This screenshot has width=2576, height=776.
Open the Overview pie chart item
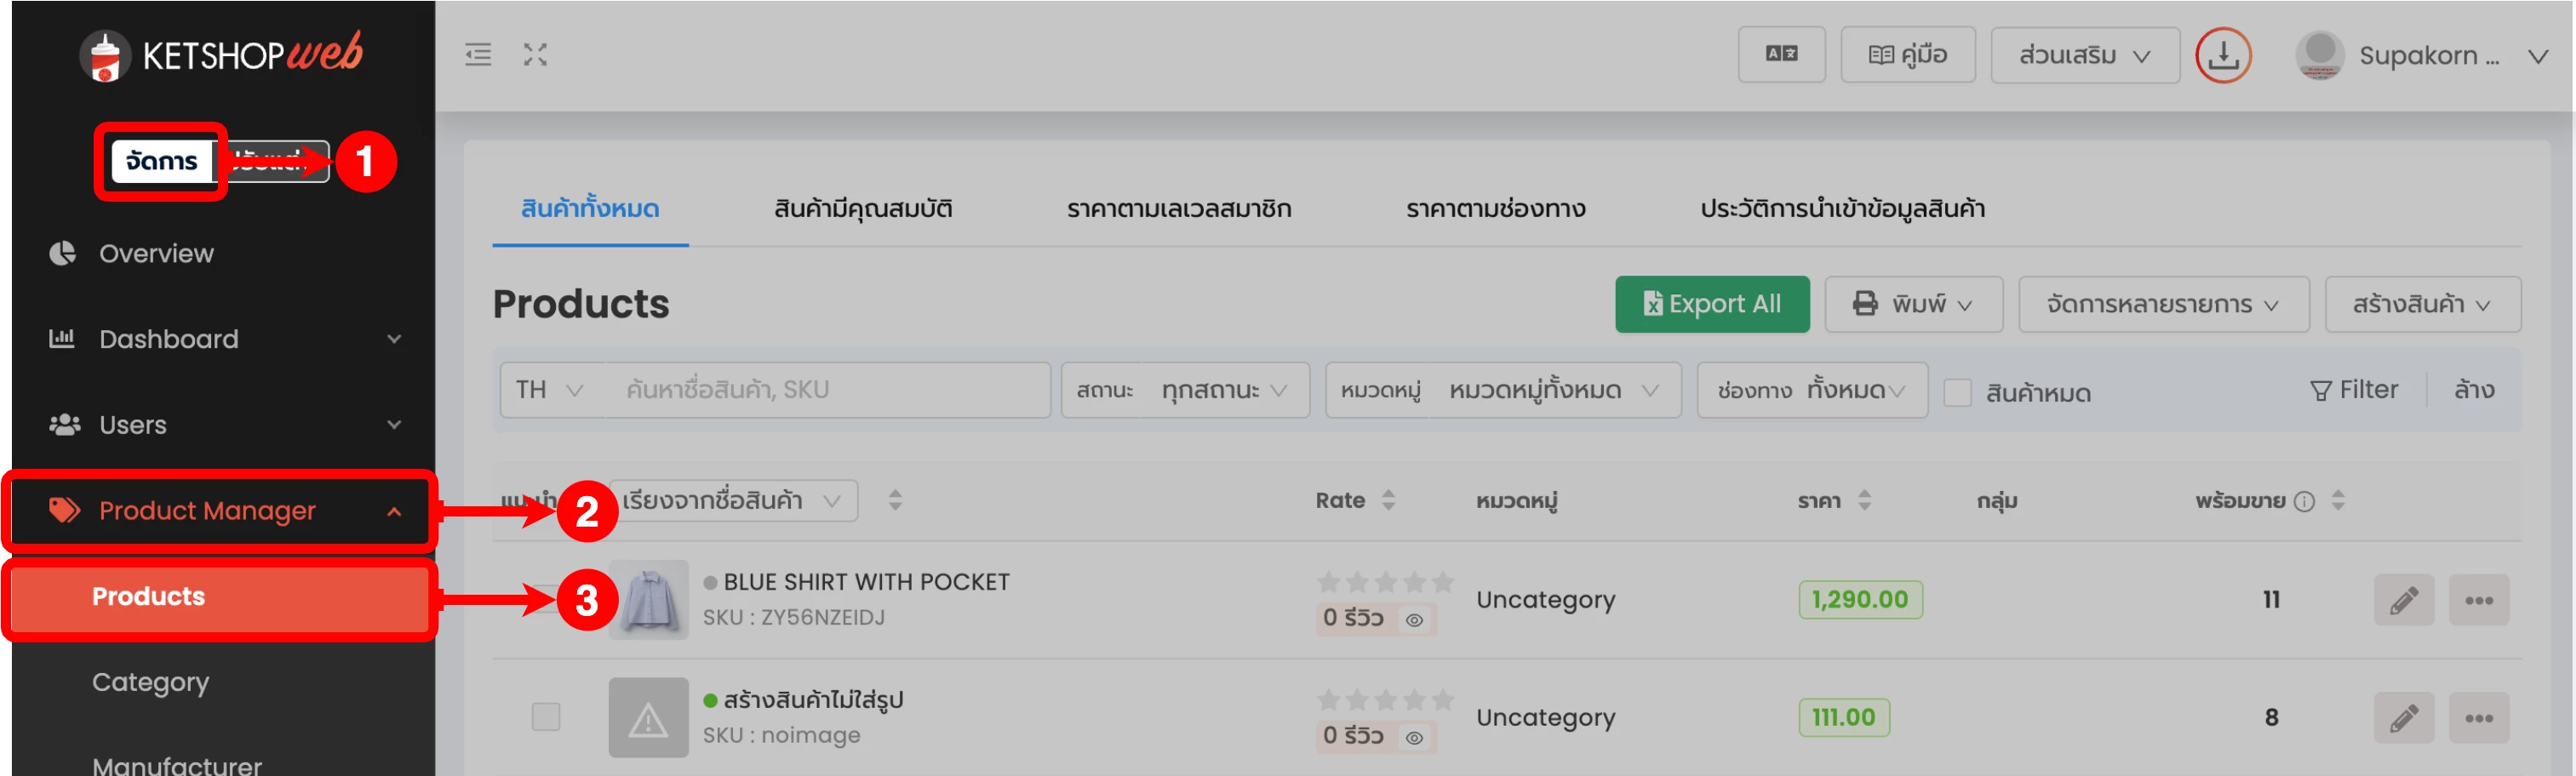point(155,254)
